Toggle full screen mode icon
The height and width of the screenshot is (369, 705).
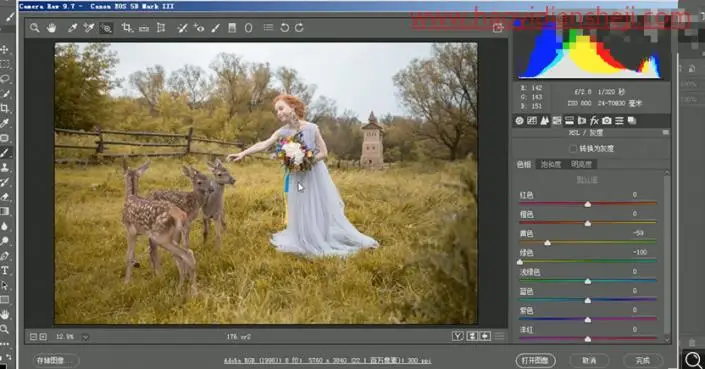pos(498,28)
